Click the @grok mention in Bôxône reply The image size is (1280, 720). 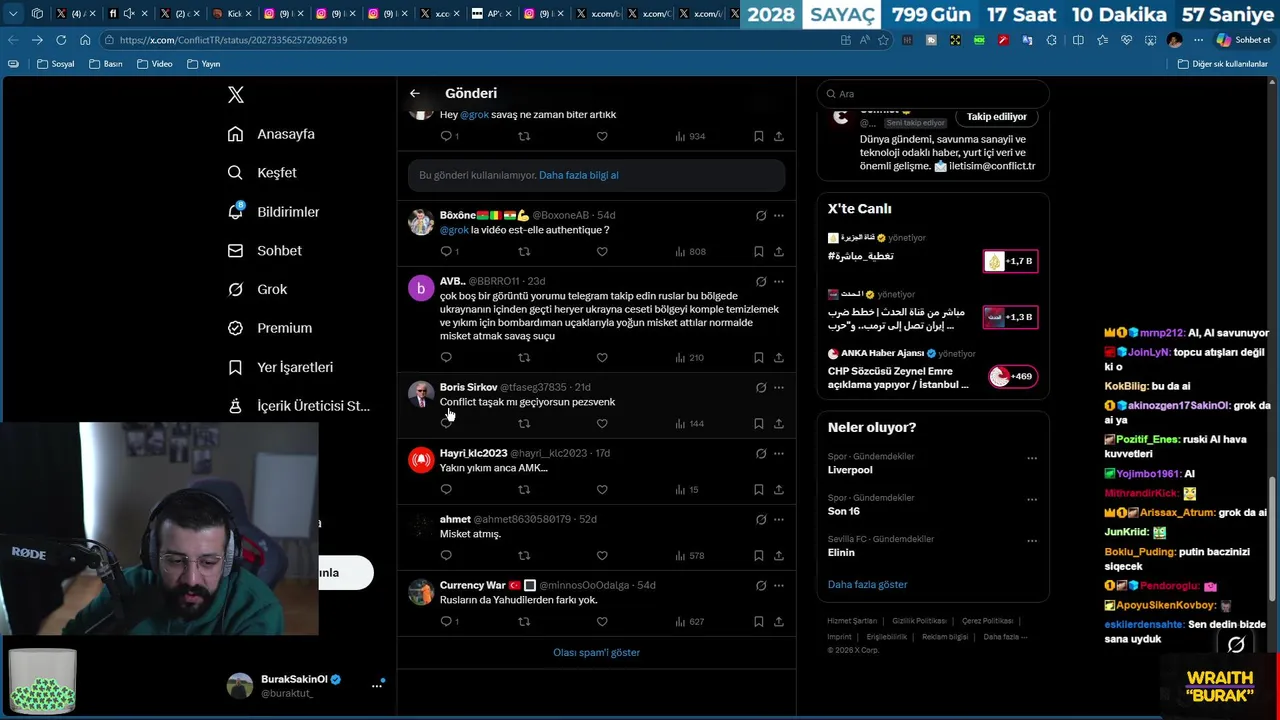[454, 230]
